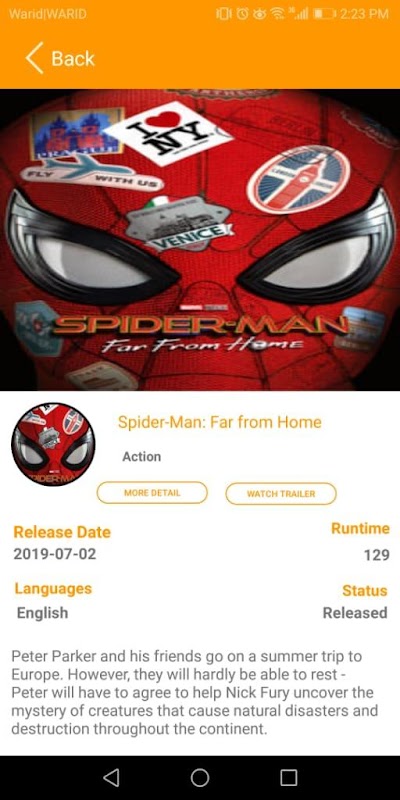Tap the movie plot description text
This screenshot has width=400, height=800.
click(x=195, y=692)
